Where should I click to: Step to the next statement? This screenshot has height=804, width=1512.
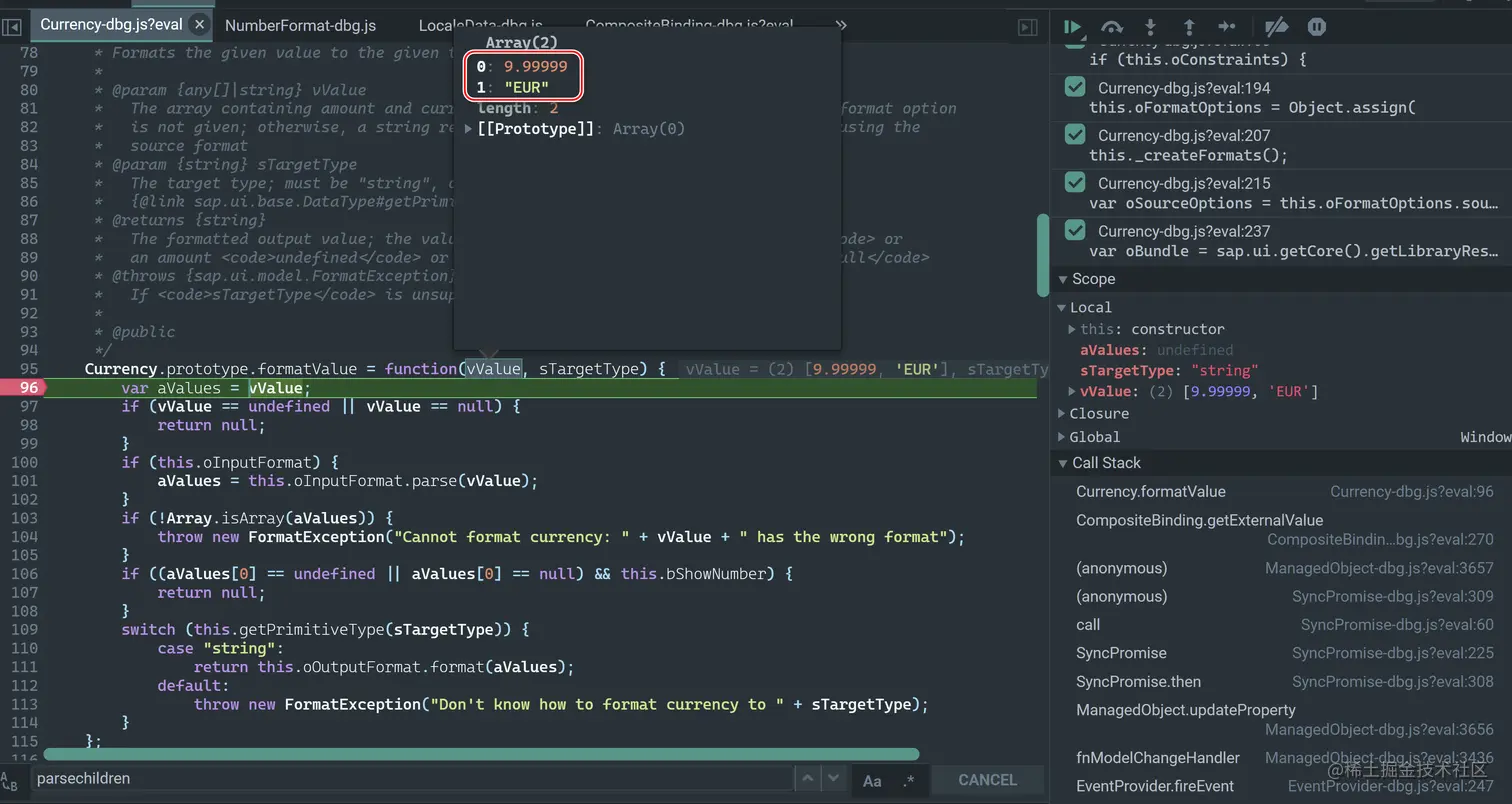coord(1227,27)
